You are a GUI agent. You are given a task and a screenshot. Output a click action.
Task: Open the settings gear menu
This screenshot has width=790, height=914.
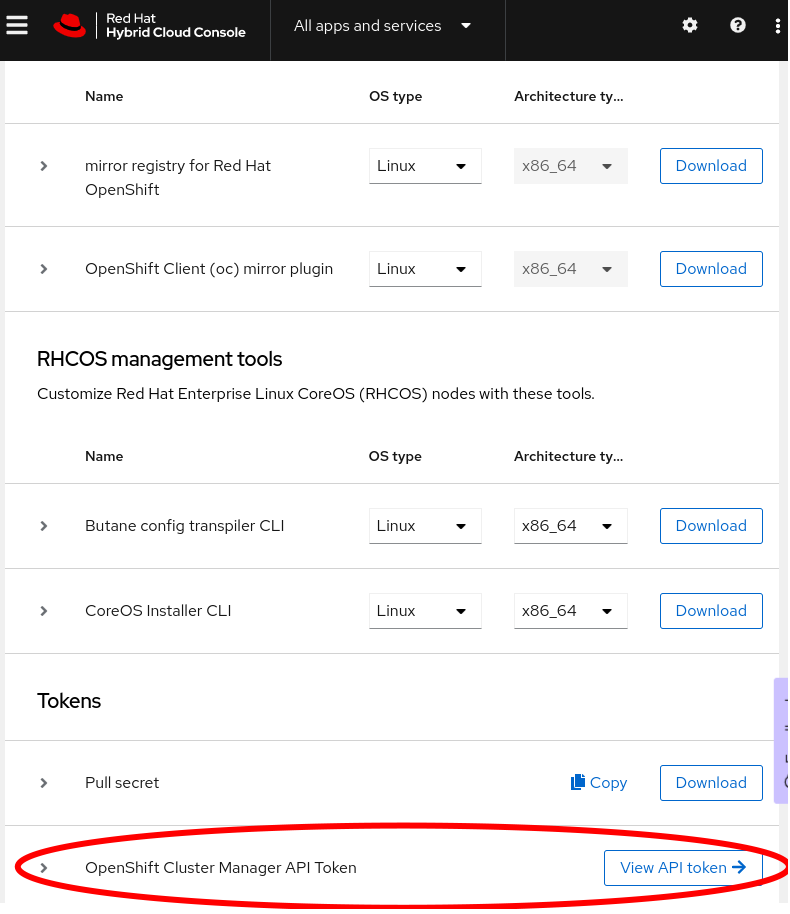pyautogui.click(x=690, y=26)
